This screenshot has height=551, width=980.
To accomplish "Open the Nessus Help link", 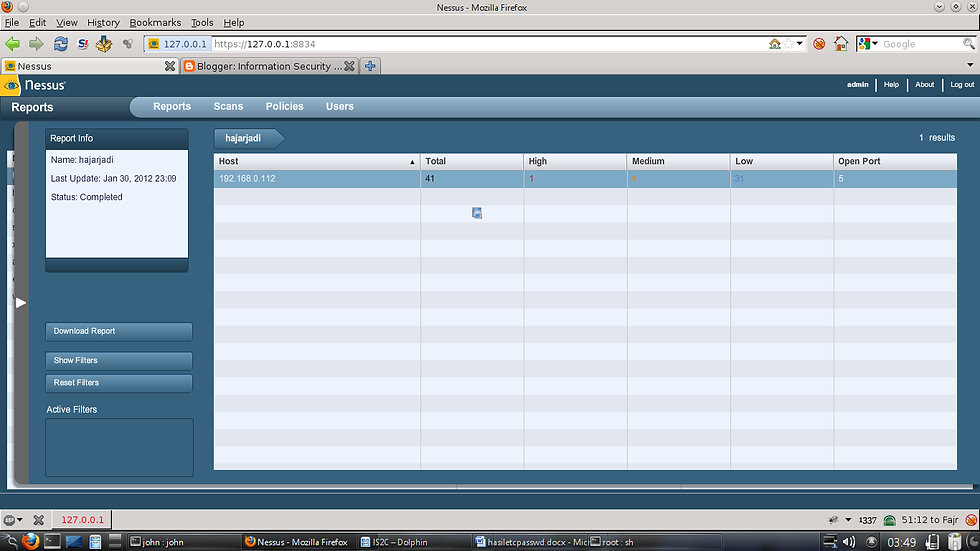I will tap(891, 84).
